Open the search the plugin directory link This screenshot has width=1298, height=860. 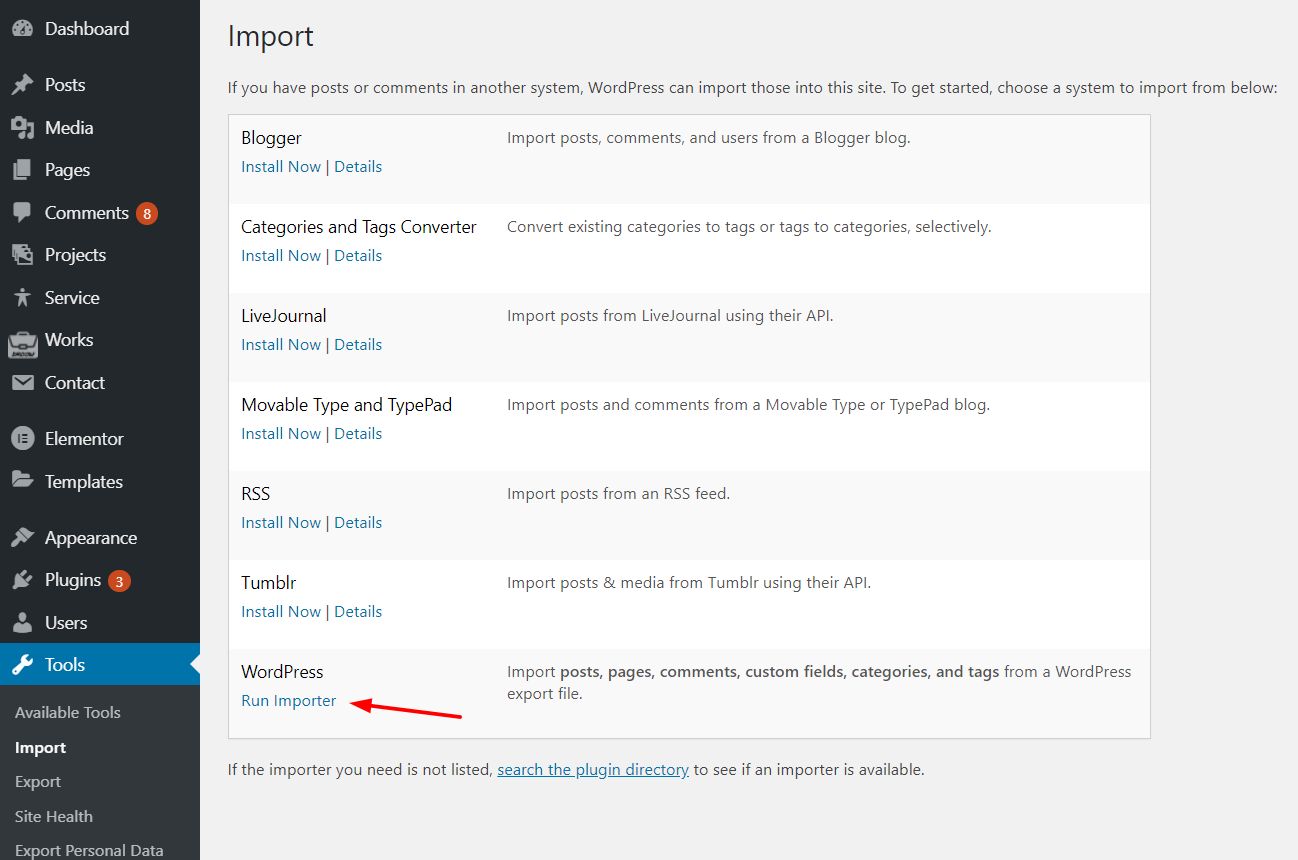[593, 770]
